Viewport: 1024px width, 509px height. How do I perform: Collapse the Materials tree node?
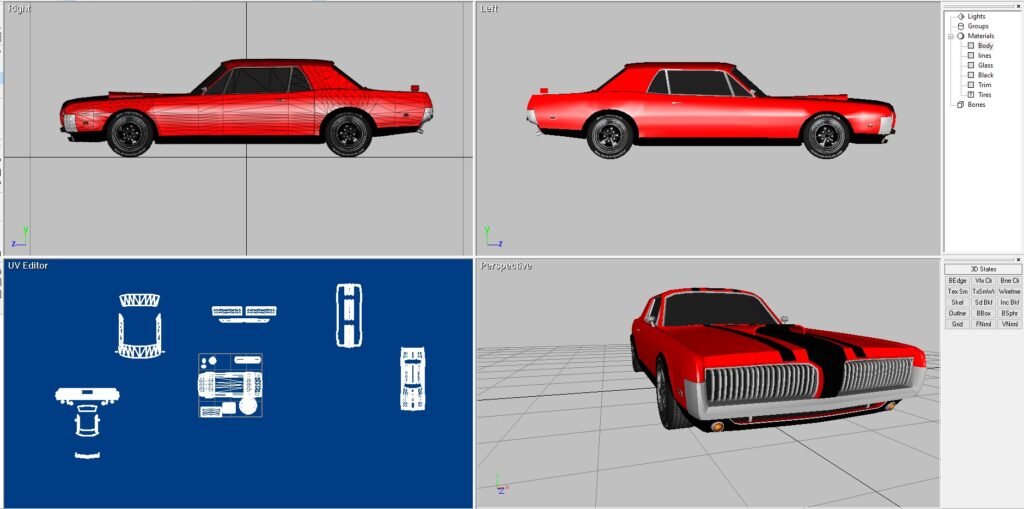point(951,36)
